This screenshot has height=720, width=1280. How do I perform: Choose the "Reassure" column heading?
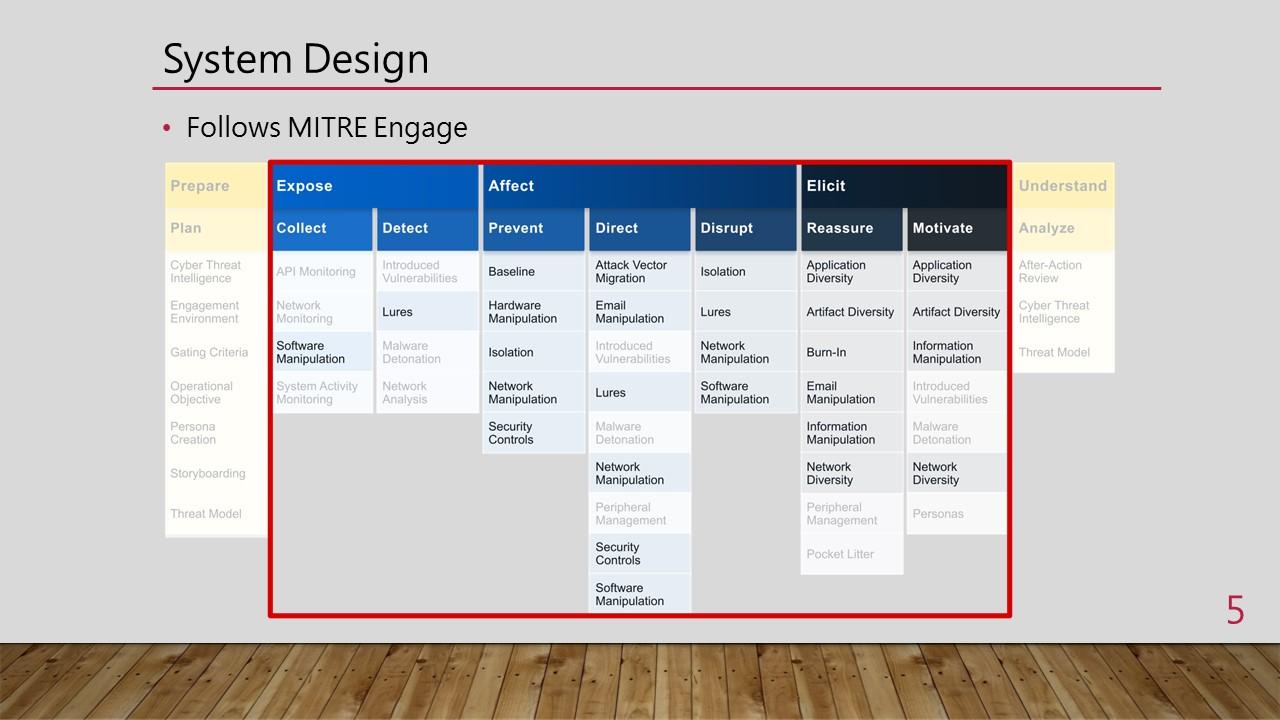[851, 229]
